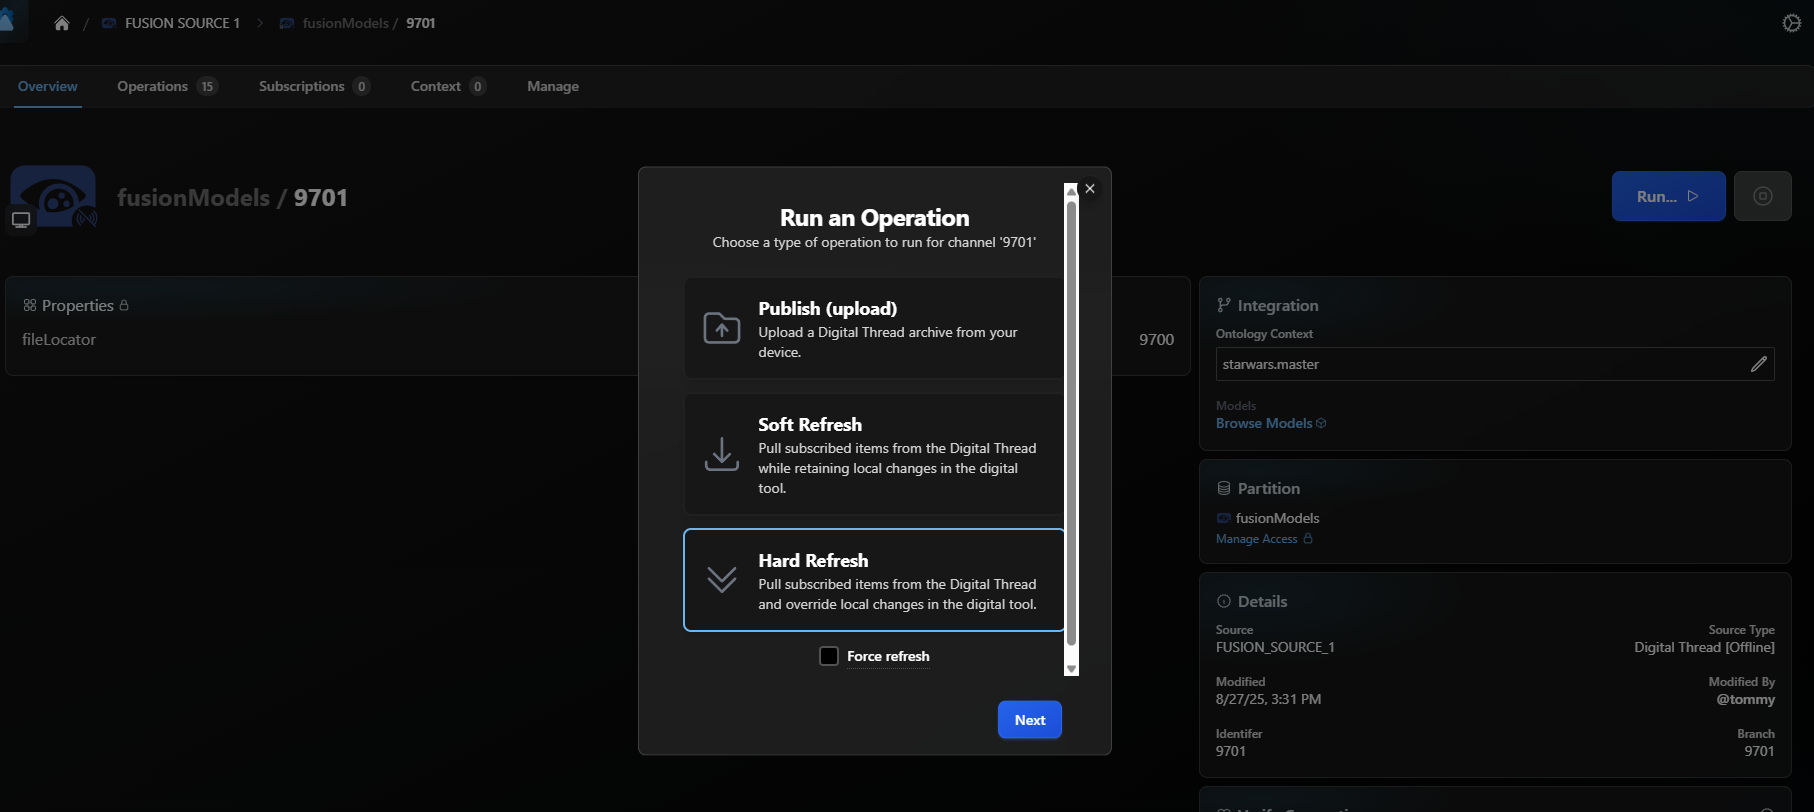Click the Hard Refresh double chevron icon
The height and width of the screenshot is (812, 1814).
[x=722, y=580]
